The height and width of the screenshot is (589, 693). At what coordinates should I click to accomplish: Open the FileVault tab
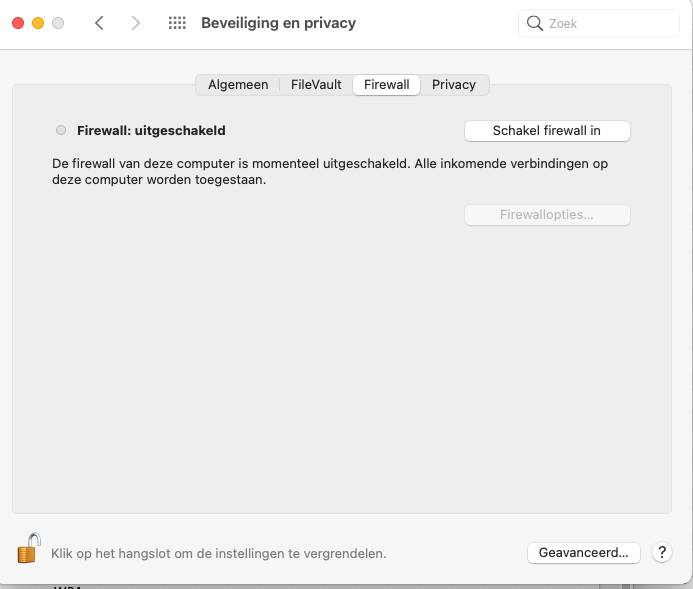316,84
